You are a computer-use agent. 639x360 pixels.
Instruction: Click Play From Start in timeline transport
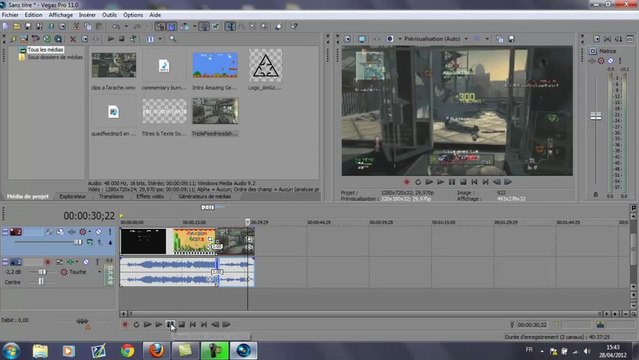148,325
